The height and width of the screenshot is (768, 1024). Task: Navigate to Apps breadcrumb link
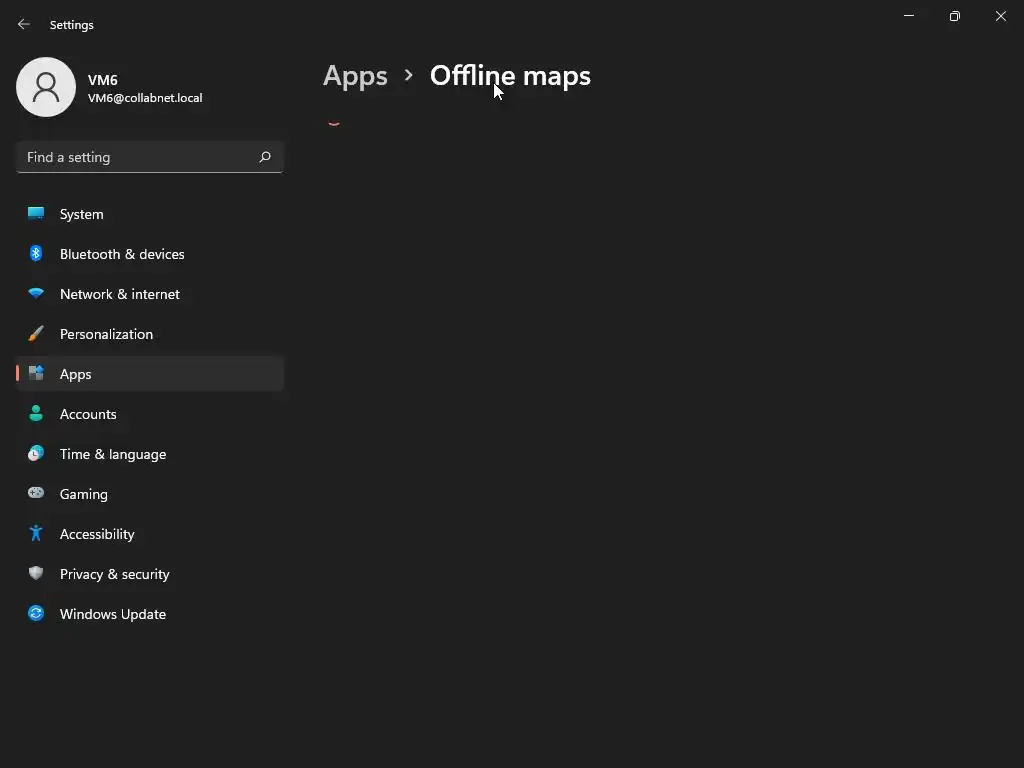355,76
